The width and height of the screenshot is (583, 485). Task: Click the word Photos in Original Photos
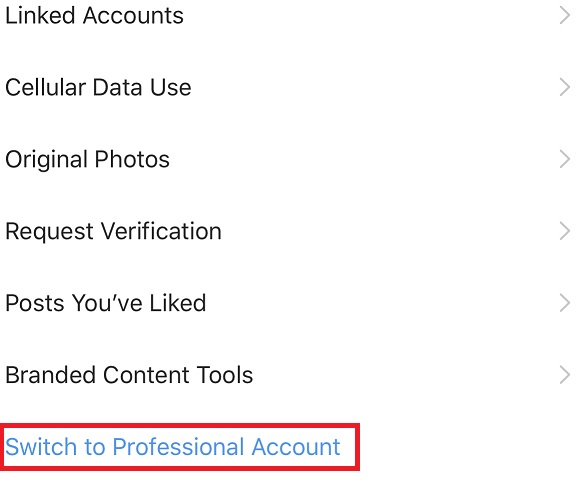(132, 159)
